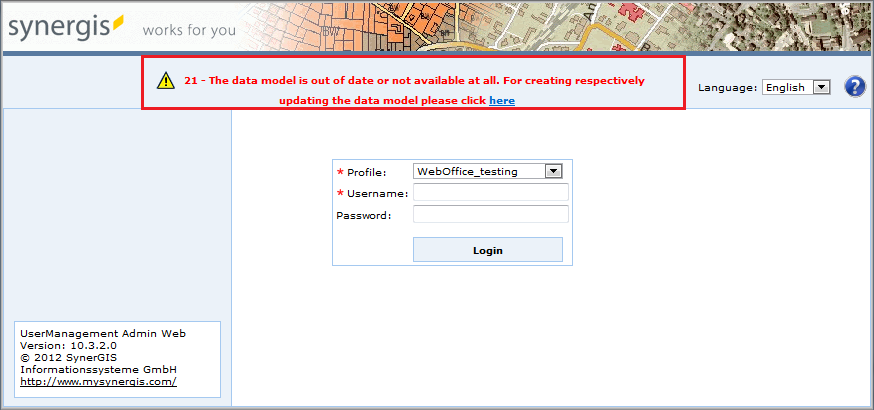
Task: Click the 'works for you' slogan text
Action: click(x=189, y=30)
